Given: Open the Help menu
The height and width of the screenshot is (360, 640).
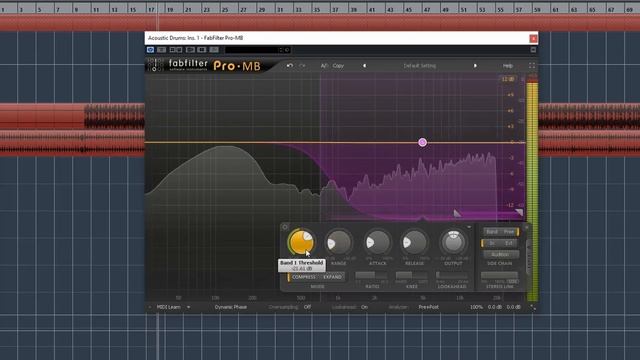Looking at the screenshot, I should 507,66.
